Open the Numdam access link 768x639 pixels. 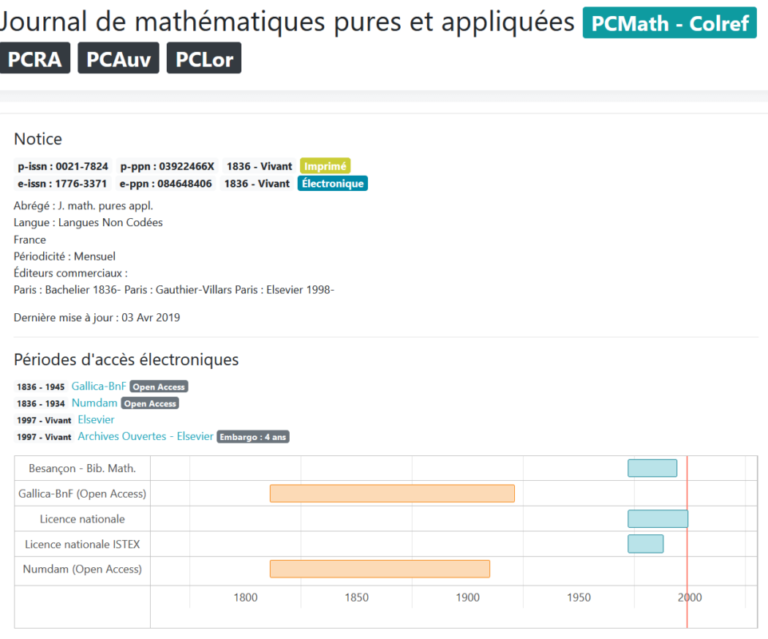tap(94, 403)
